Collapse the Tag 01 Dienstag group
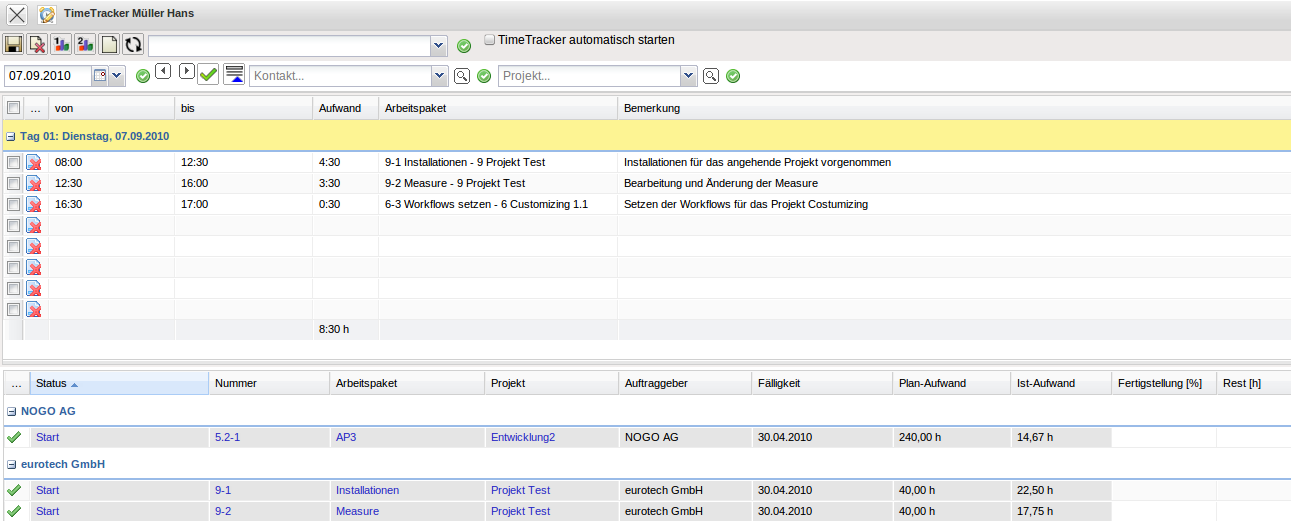This screenshot has height=521, width=1291. pos(10,136)
